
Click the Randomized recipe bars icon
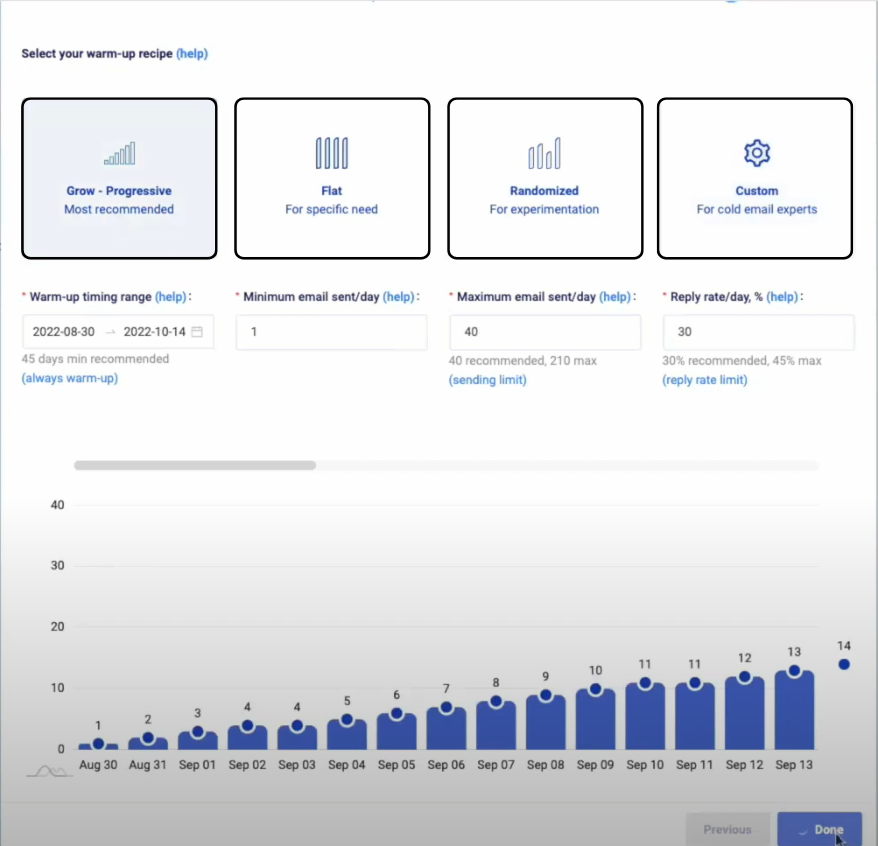click(x=544, y=154)
